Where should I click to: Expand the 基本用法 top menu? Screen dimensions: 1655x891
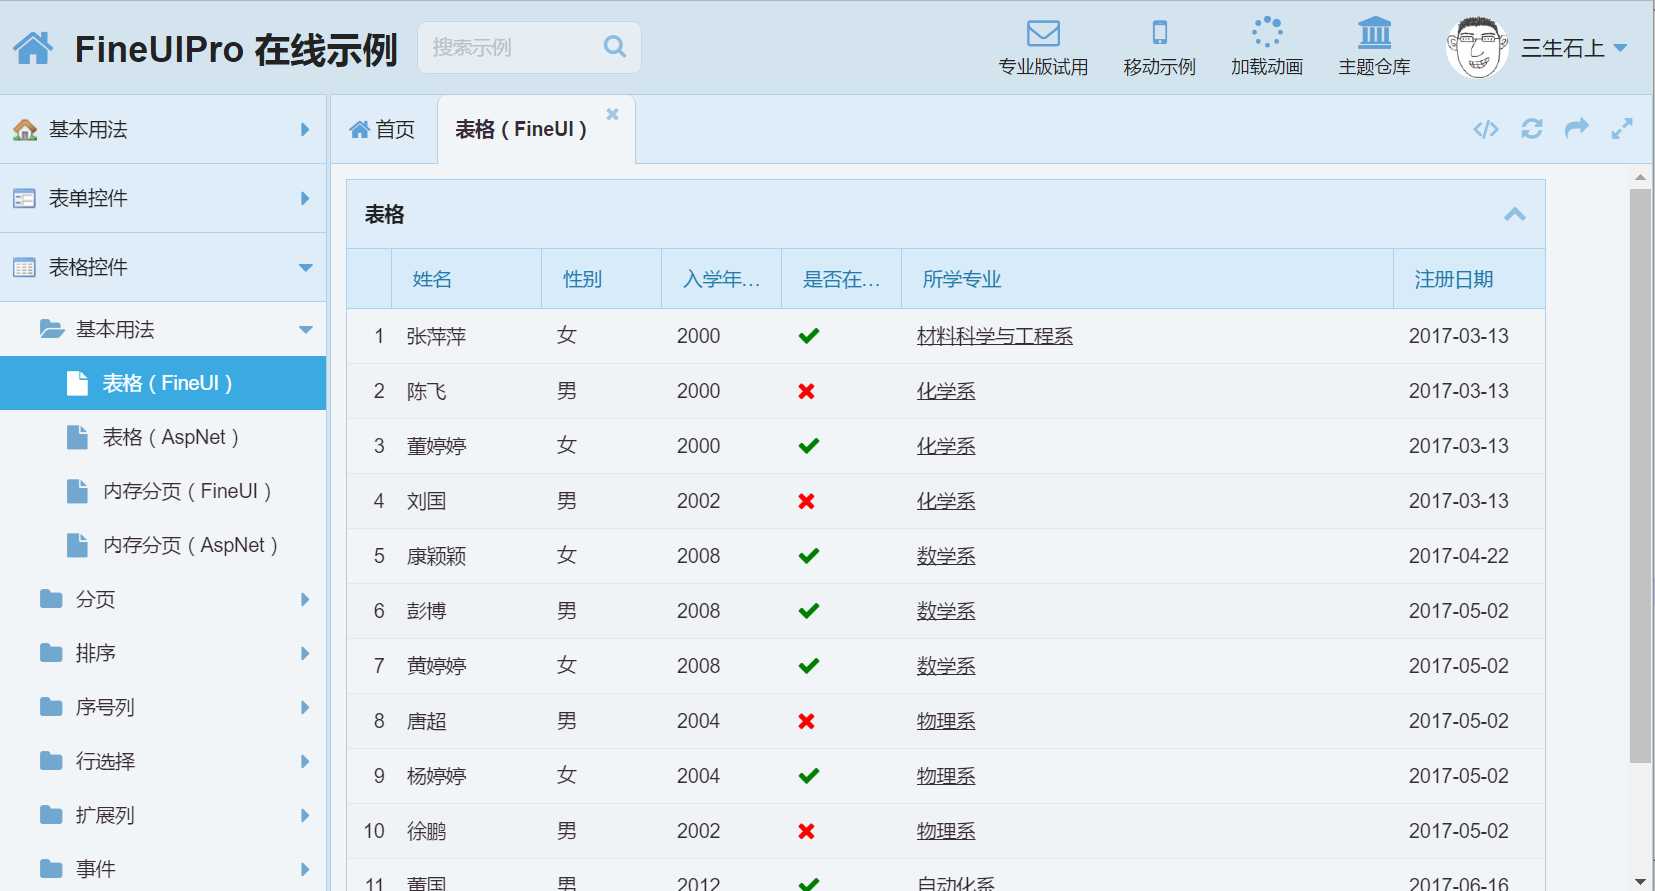(x=163, y=129)
